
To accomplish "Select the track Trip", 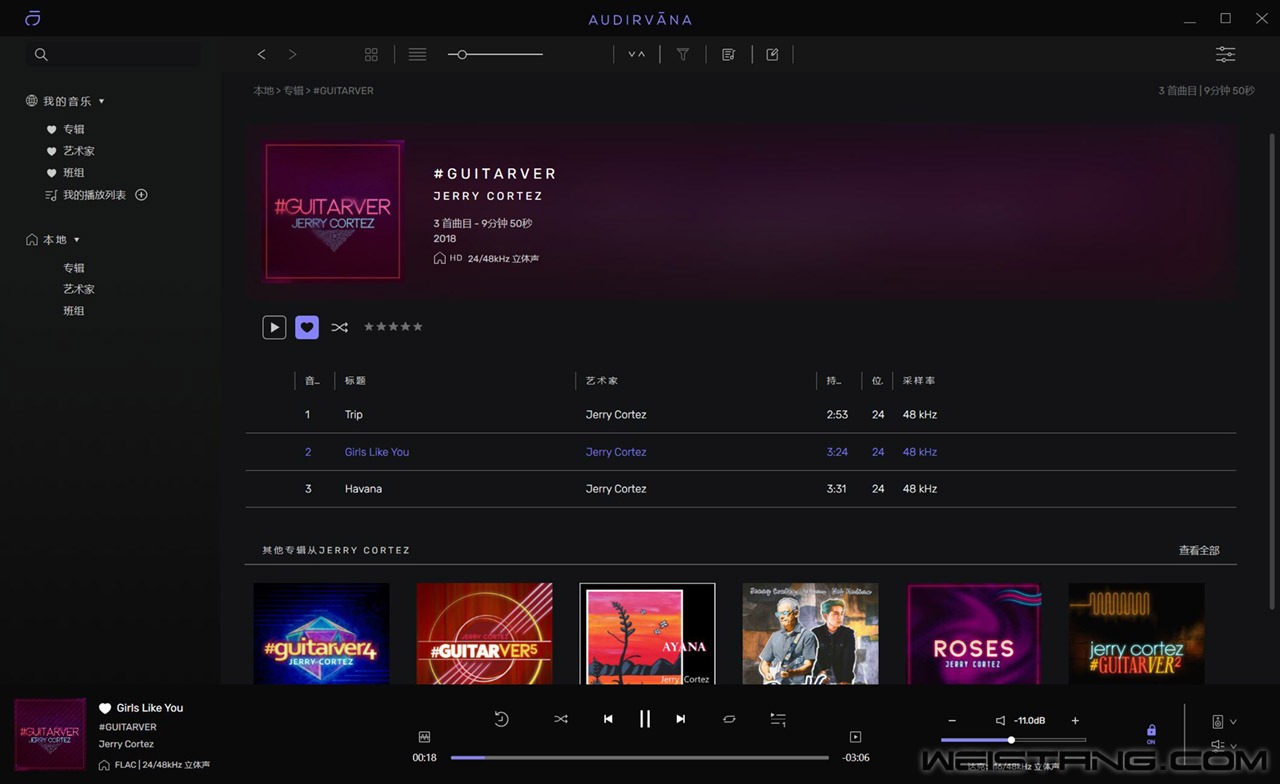I will click(740, 414).
